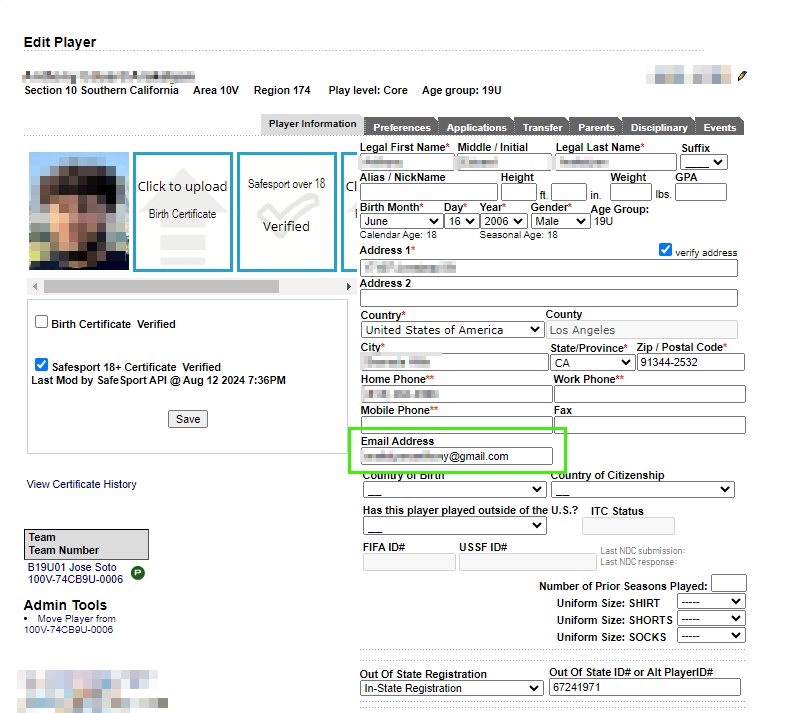Click the horizontal scrollbar under certificates
Image resolution: width=792 pixels, height=713 pixels.
tap(160, 287)
